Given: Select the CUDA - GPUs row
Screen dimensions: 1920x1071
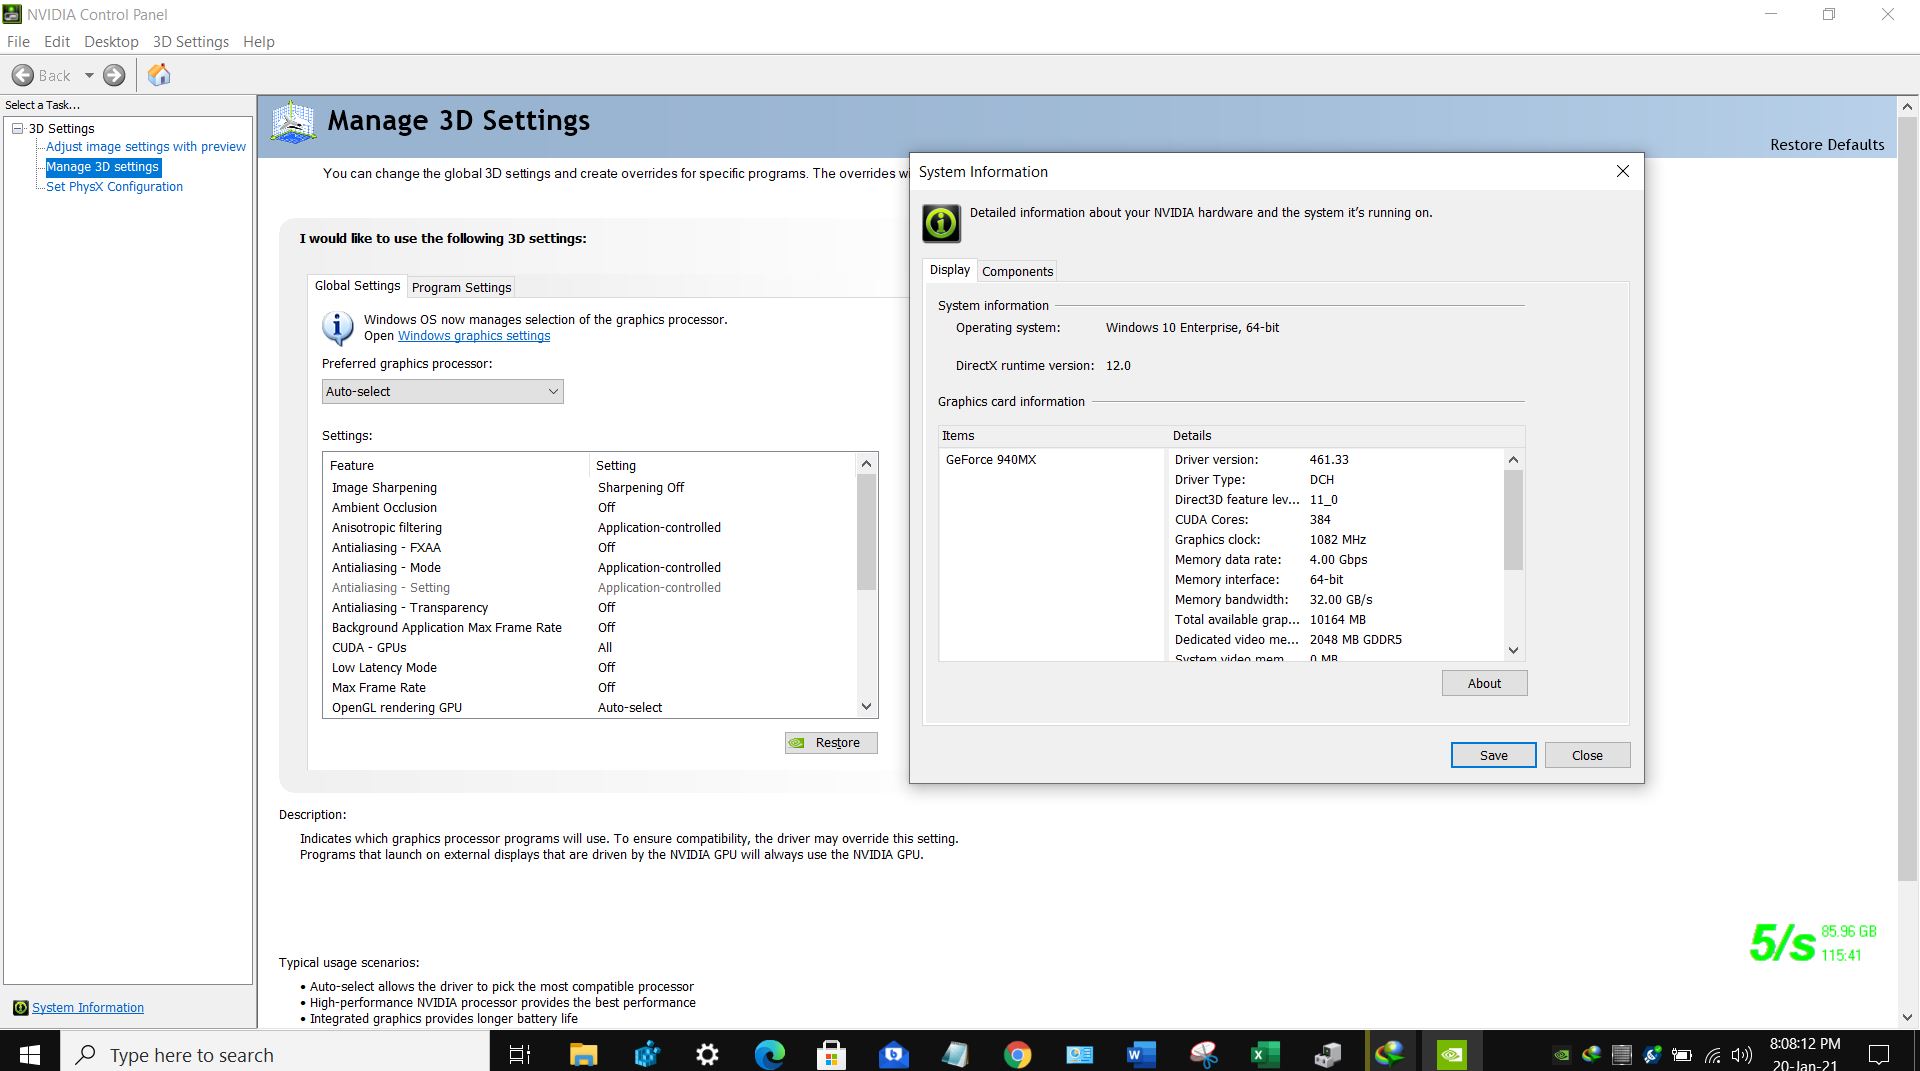Looking at the screenshot, I should click(x=590, y=648).
